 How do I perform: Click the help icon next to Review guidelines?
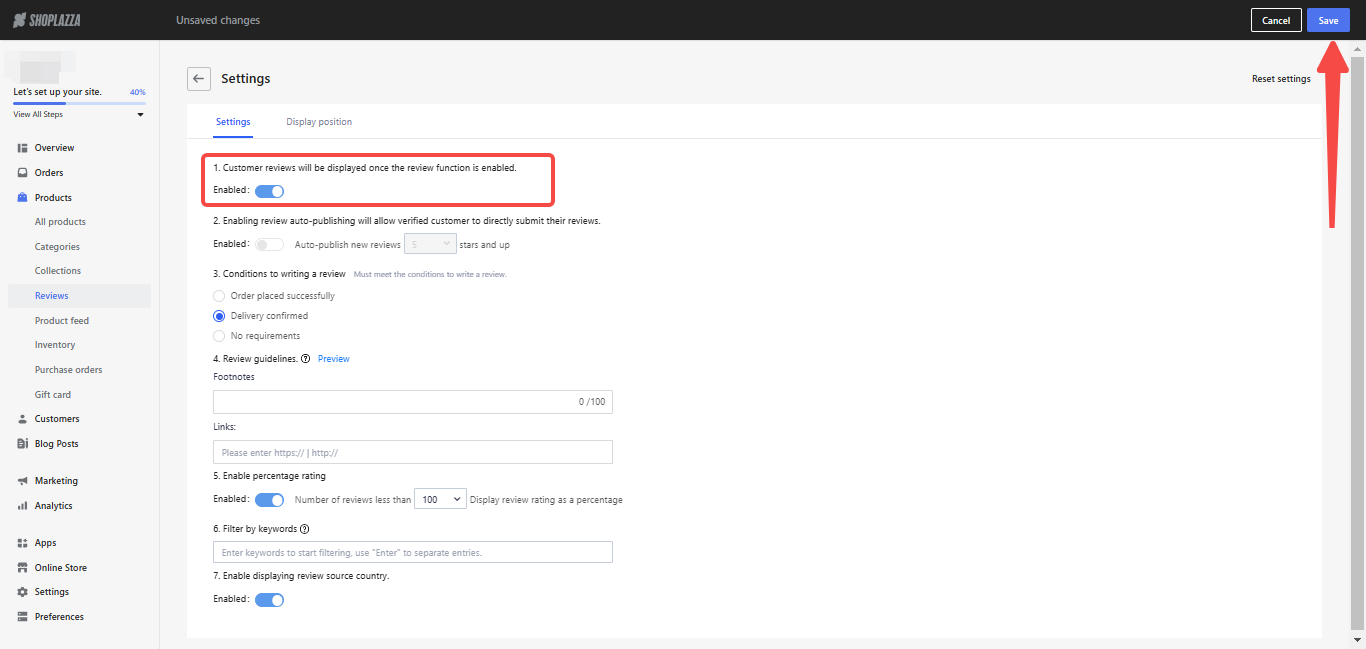[305, 359]
